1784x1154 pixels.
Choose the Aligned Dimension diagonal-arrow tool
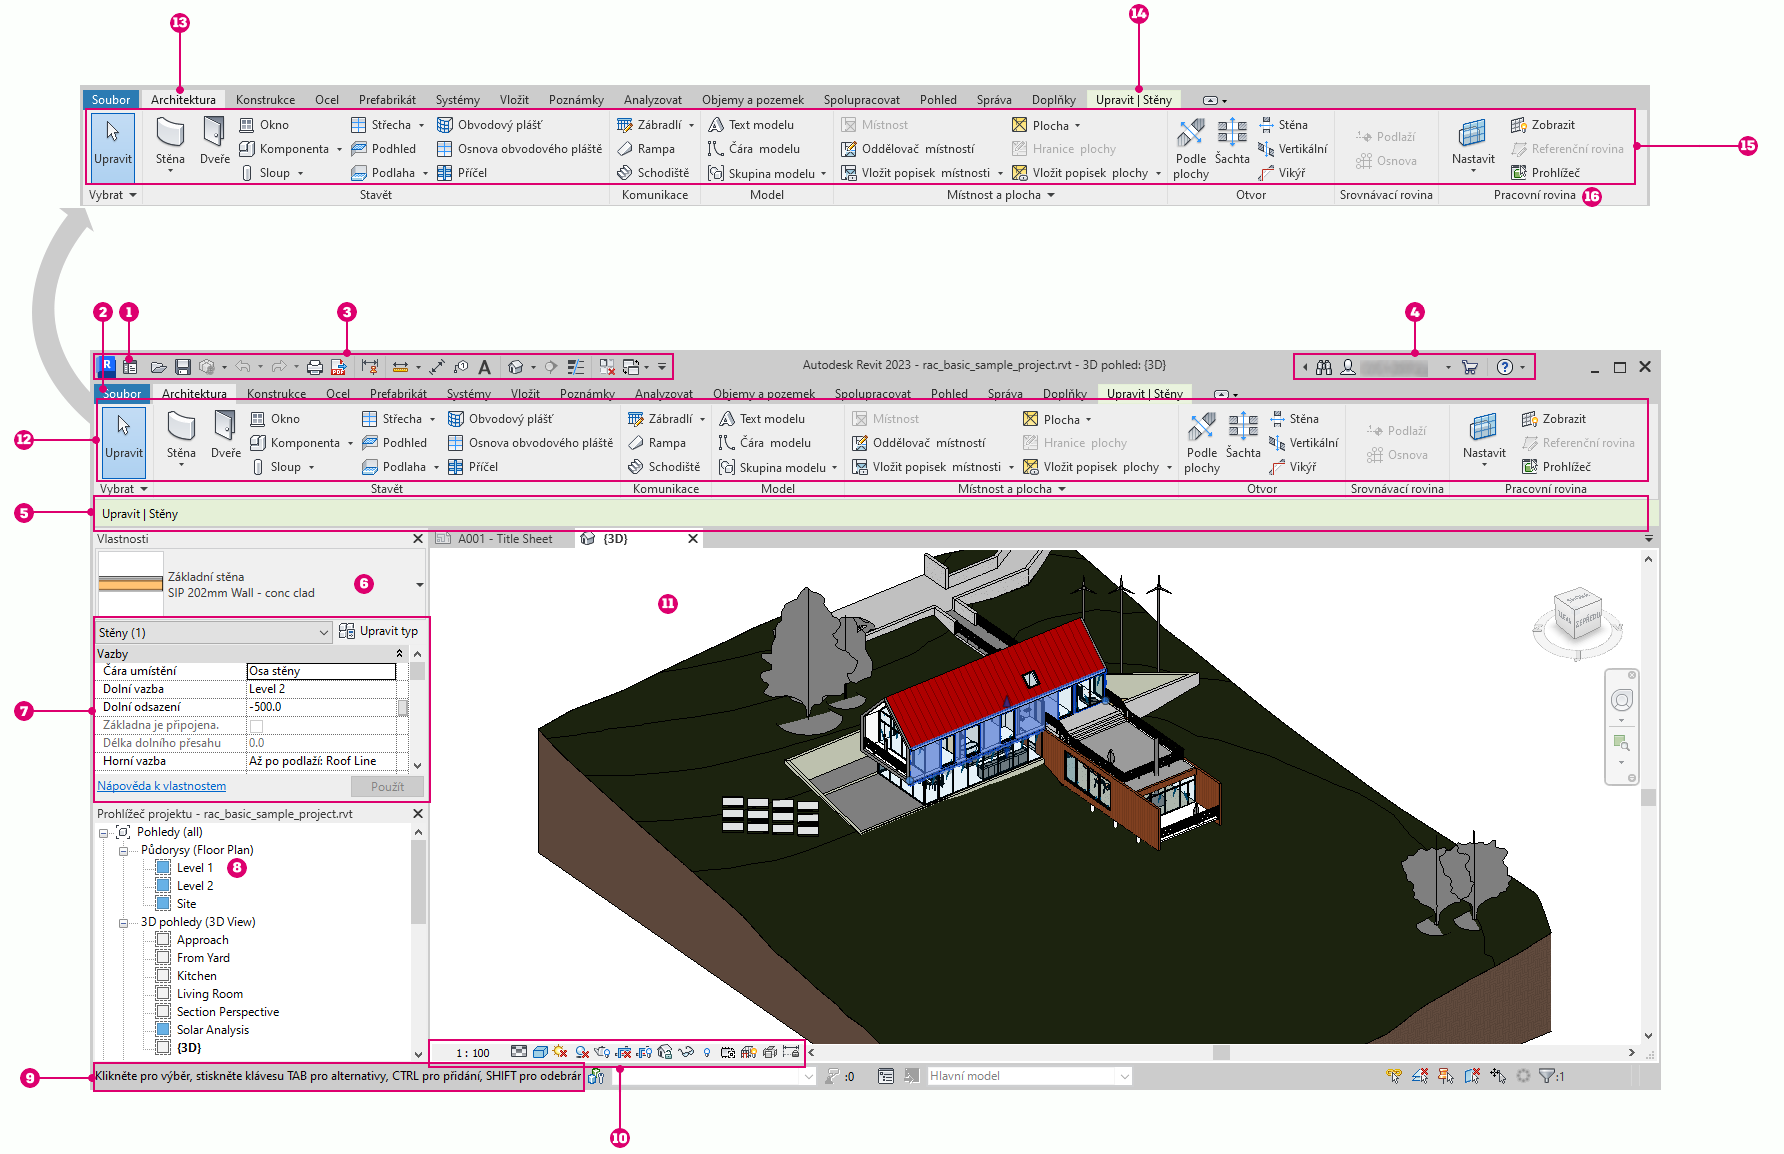pyautogui.click(x=438, y=367)
